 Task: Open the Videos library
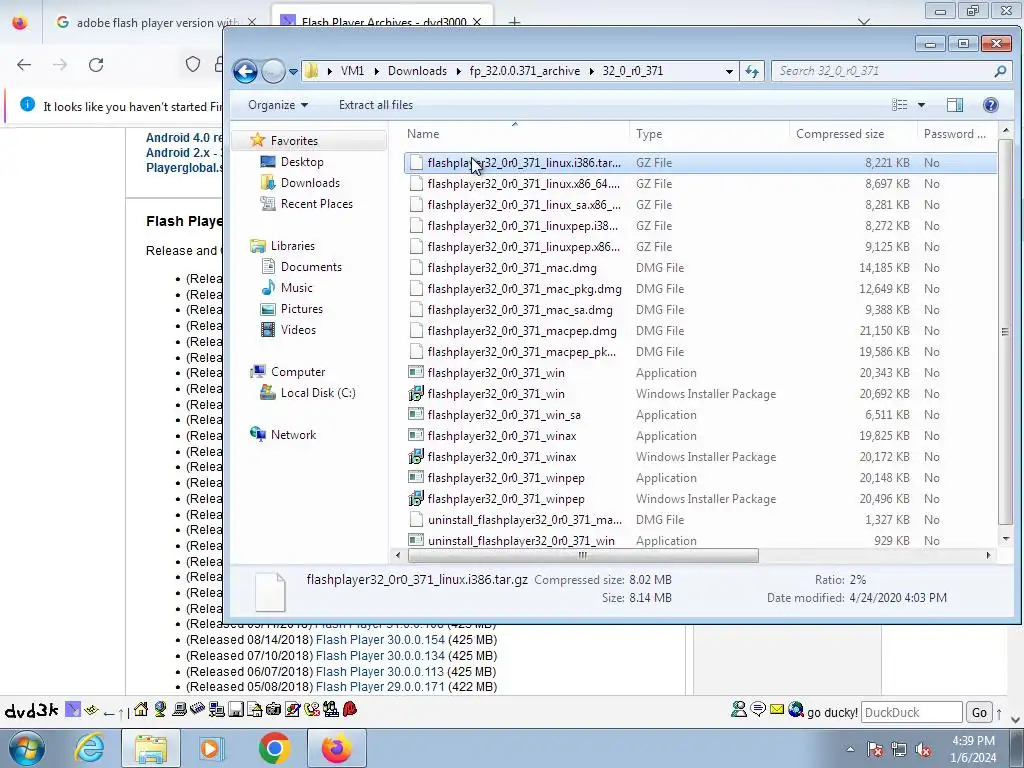298,330
